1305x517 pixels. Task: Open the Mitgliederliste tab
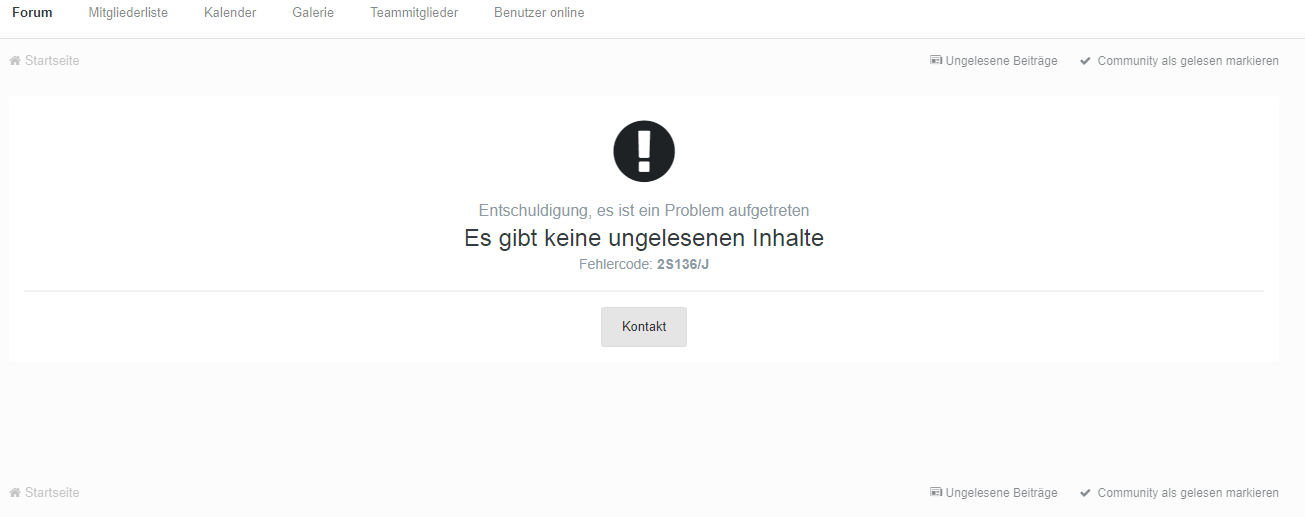click(128, 13)
